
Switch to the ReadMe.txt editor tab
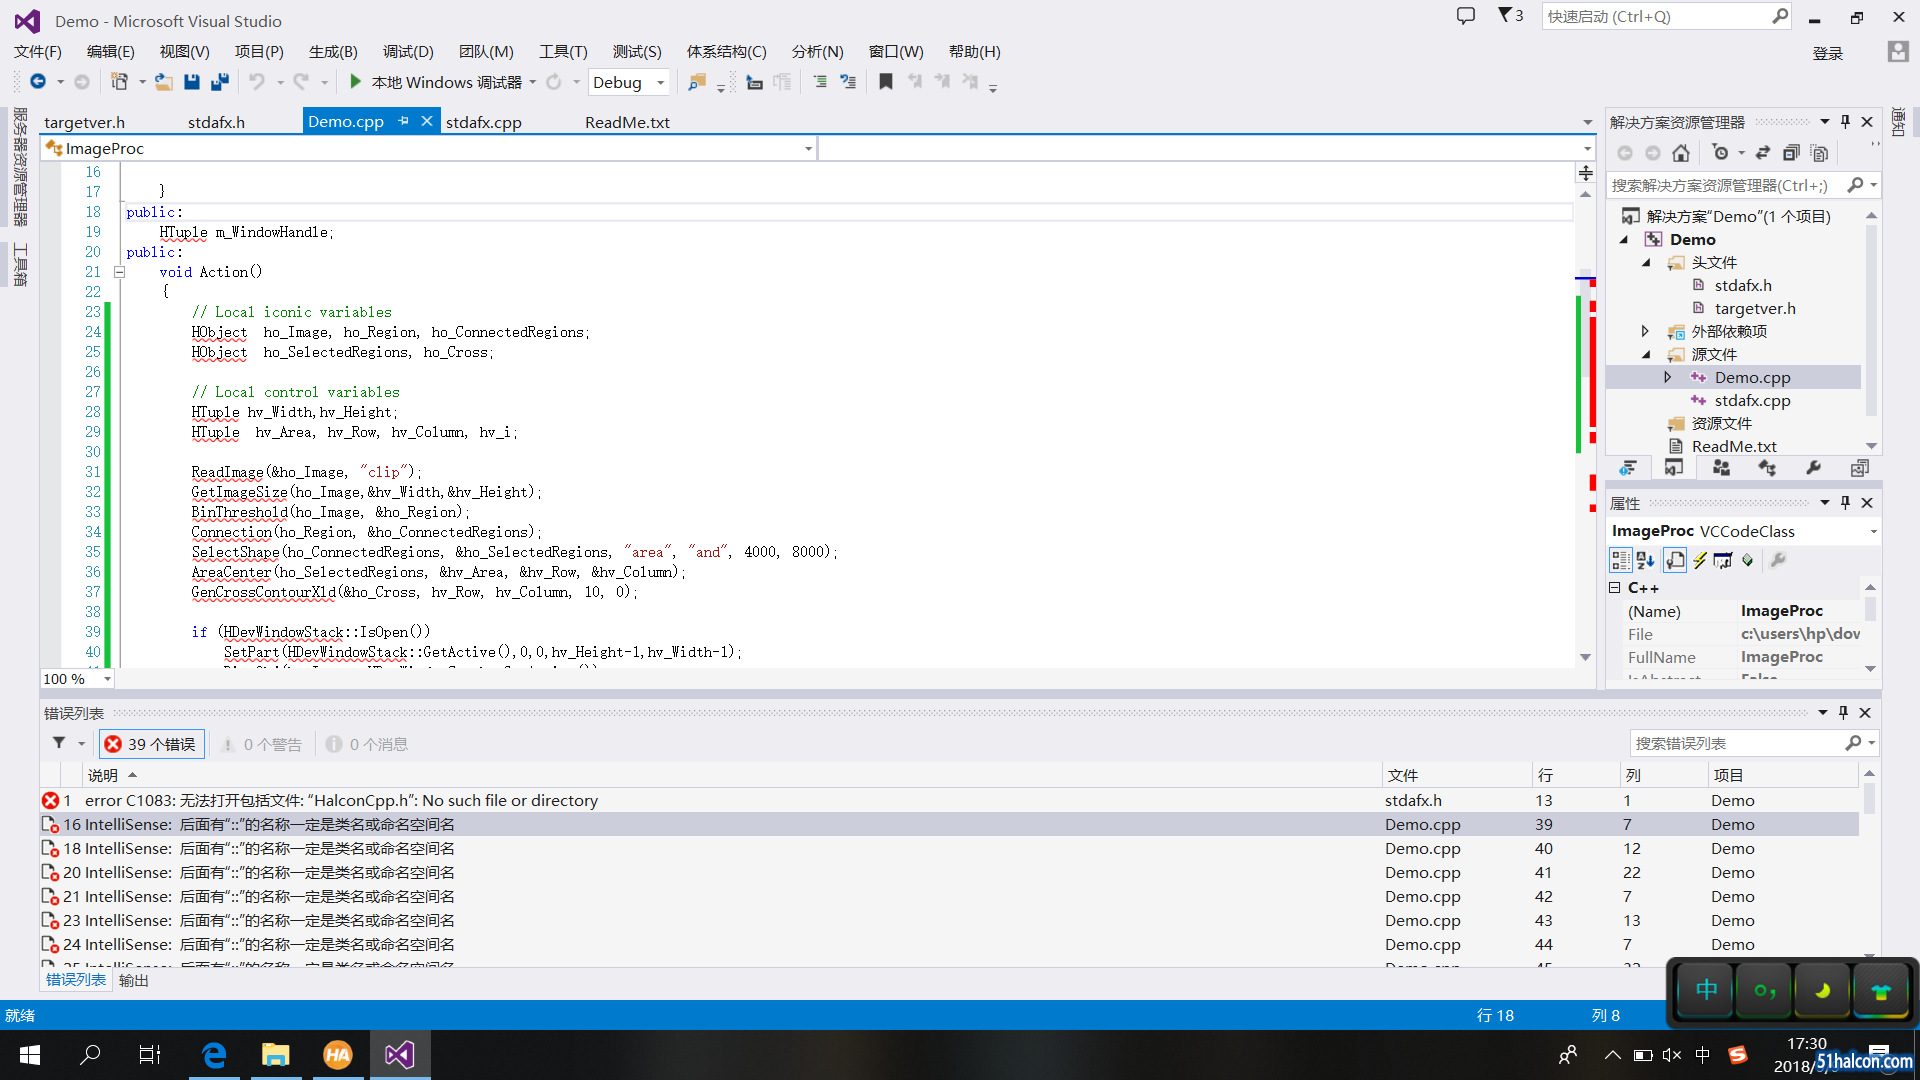click(x=627, y=122)
